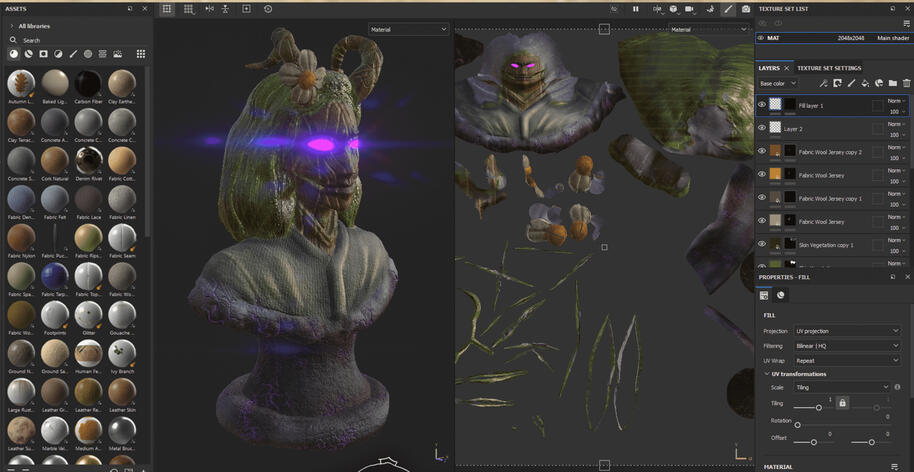Select the Layers tab

[x=769, y=68]
